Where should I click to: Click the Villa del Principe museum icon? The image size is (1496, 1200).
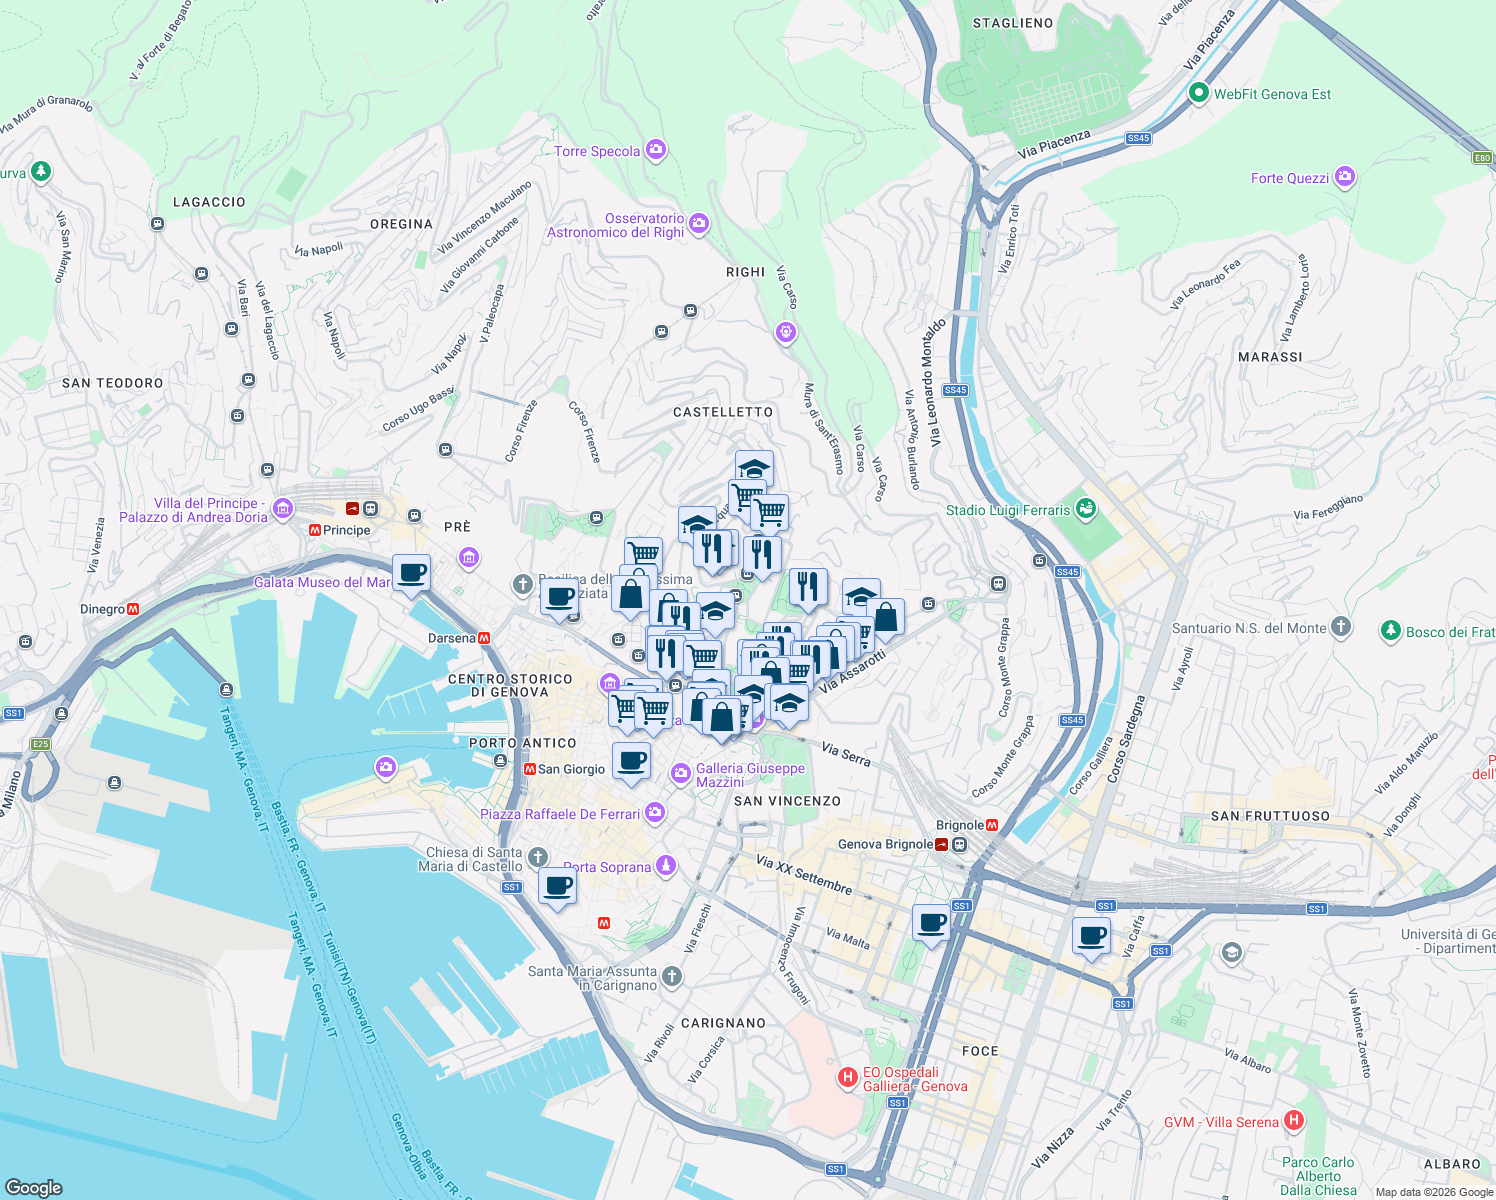point(283,510)
